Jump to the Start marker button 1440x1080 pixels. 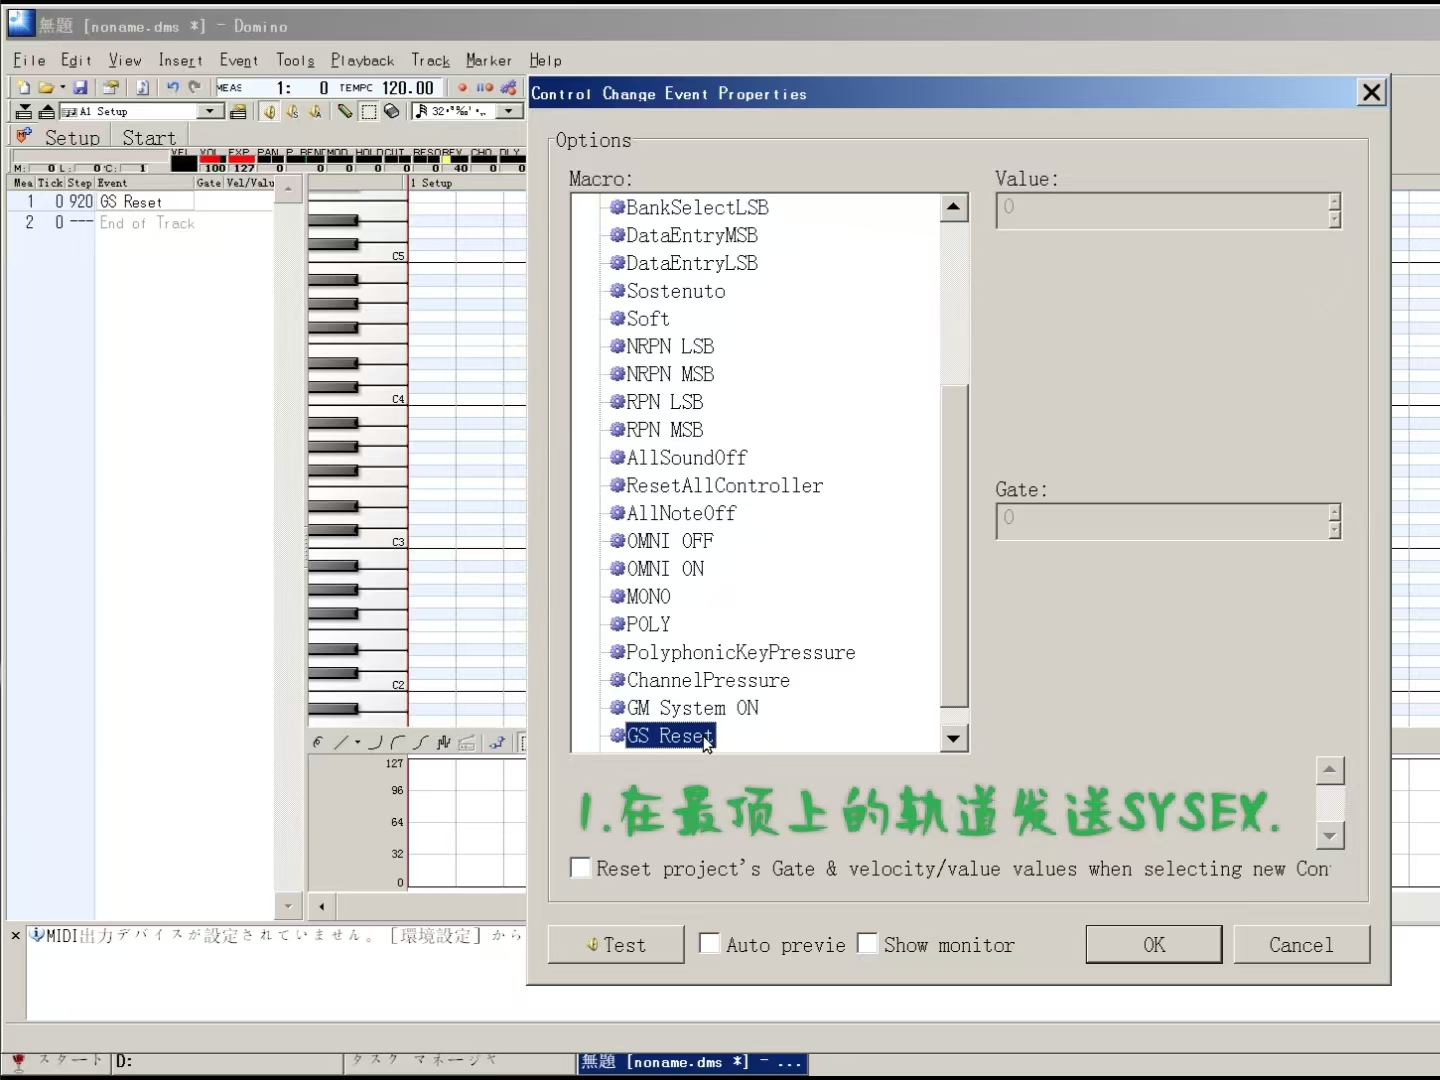tap(149, 137)
